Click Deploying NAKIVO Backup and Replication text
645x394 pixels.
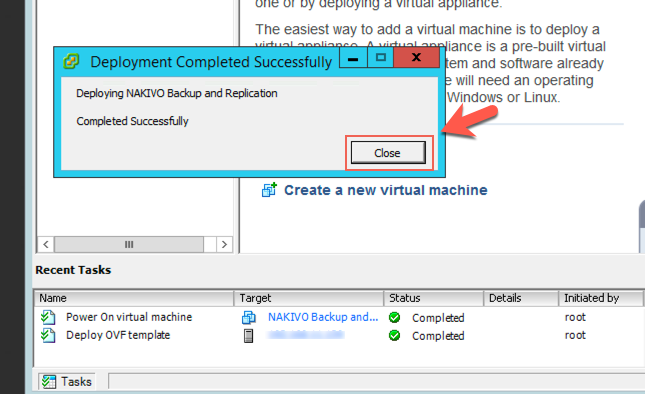[x=177, y=93]
